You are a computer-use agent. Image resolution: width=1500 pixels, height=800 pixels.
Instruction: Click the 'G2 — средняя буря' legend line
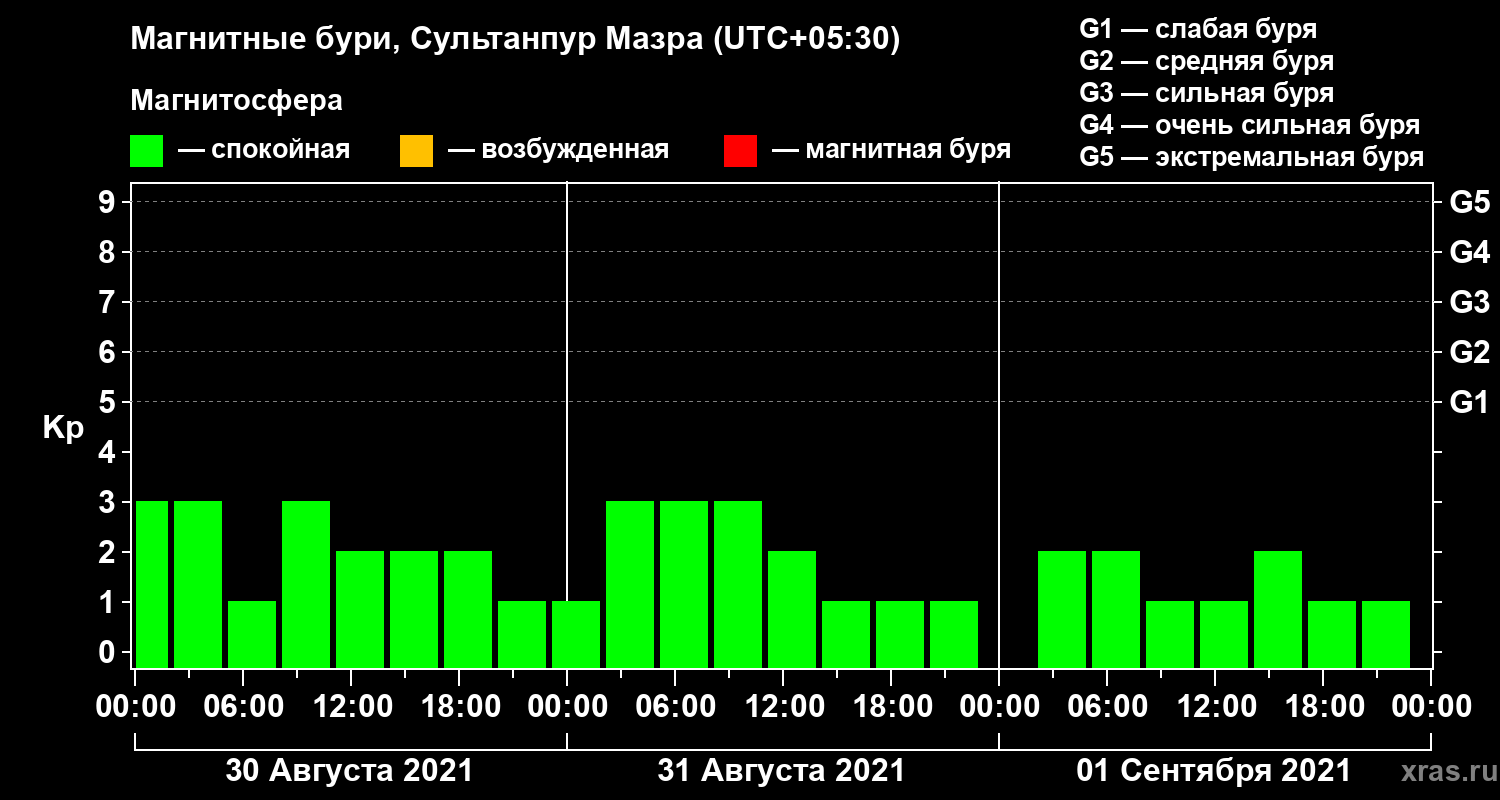pyautogui.click(x=1207, y=61)
